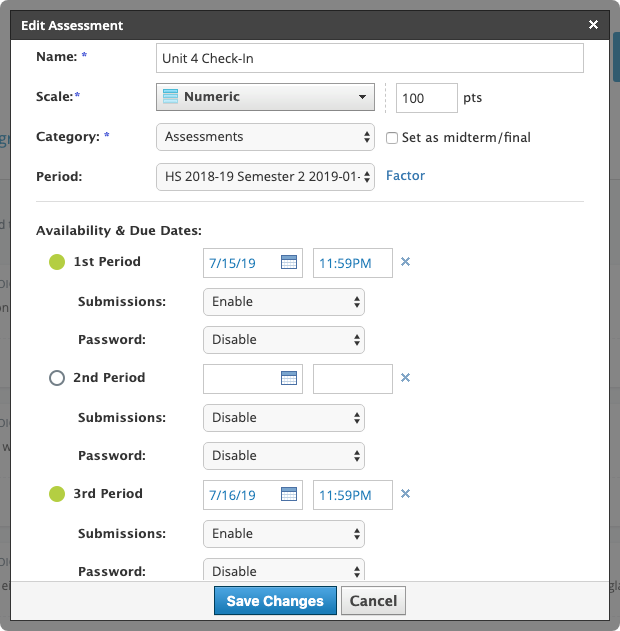Toggle 3rd Period green availability circle
Image resolution: width=620 pixels, height=631 pixels.
[57, 494]
